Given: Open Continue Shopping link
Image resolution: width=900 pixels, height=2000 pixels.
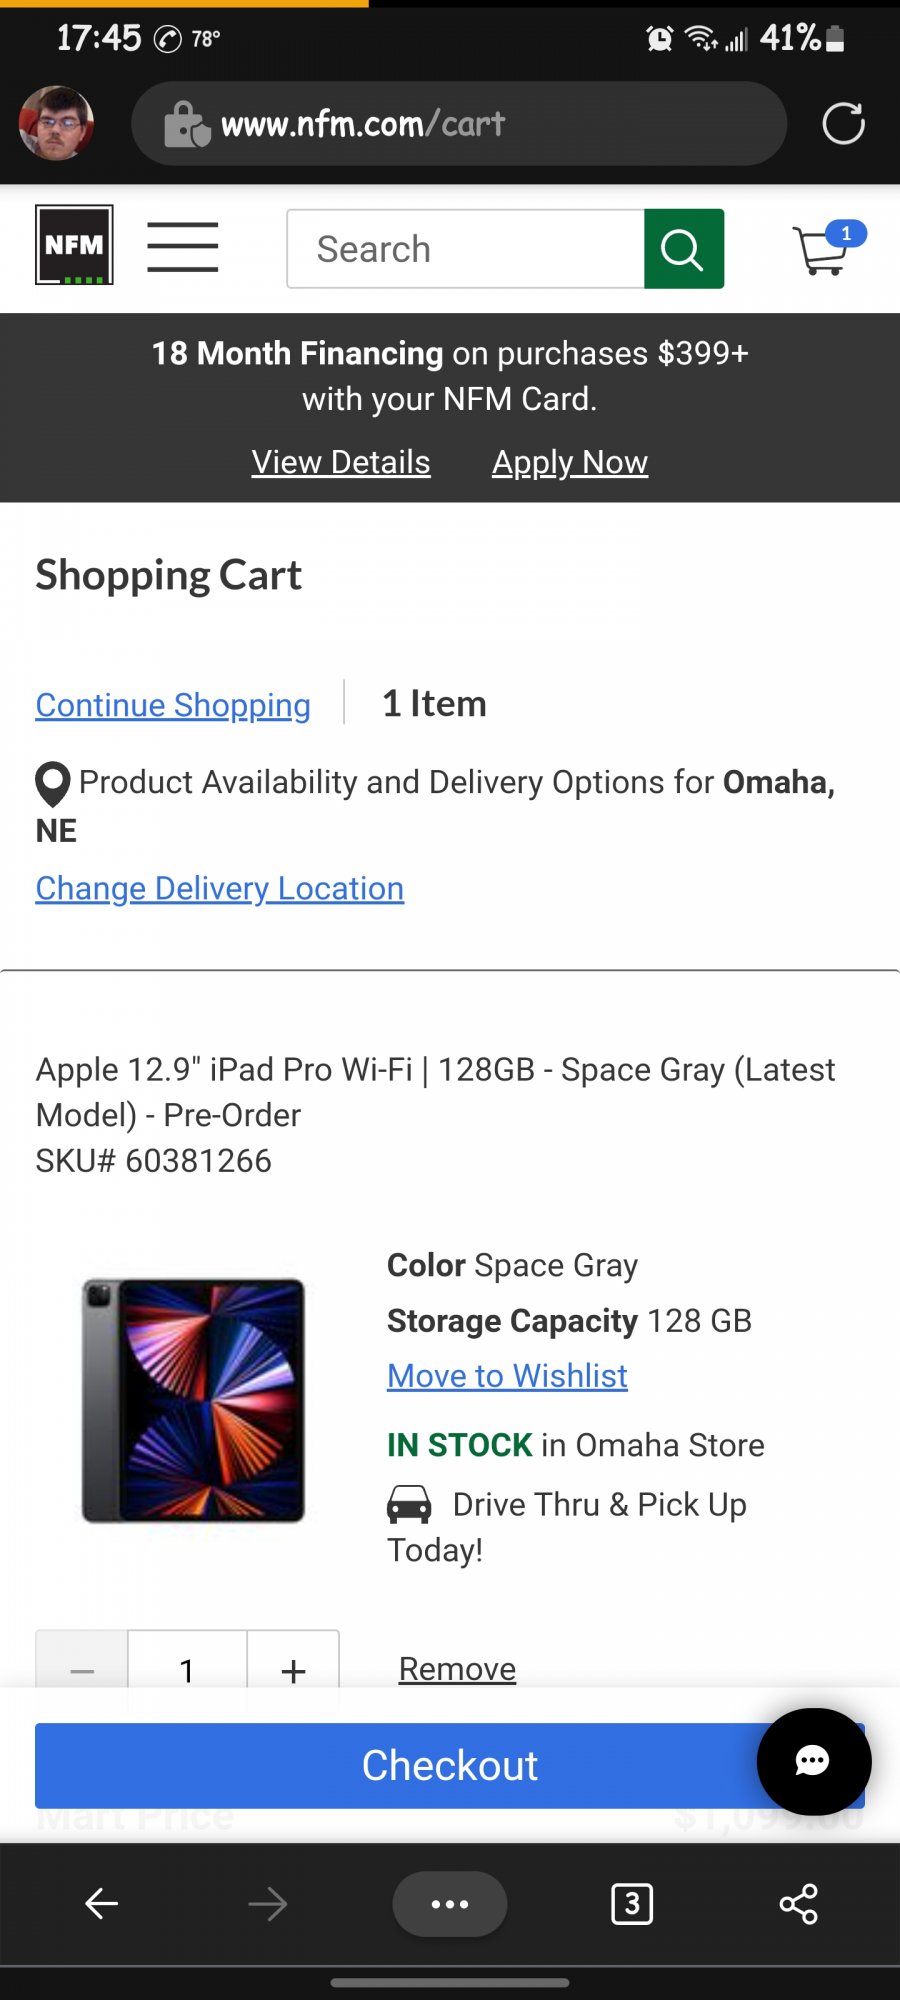Looking at the screenshot, I should click(173, 705).
